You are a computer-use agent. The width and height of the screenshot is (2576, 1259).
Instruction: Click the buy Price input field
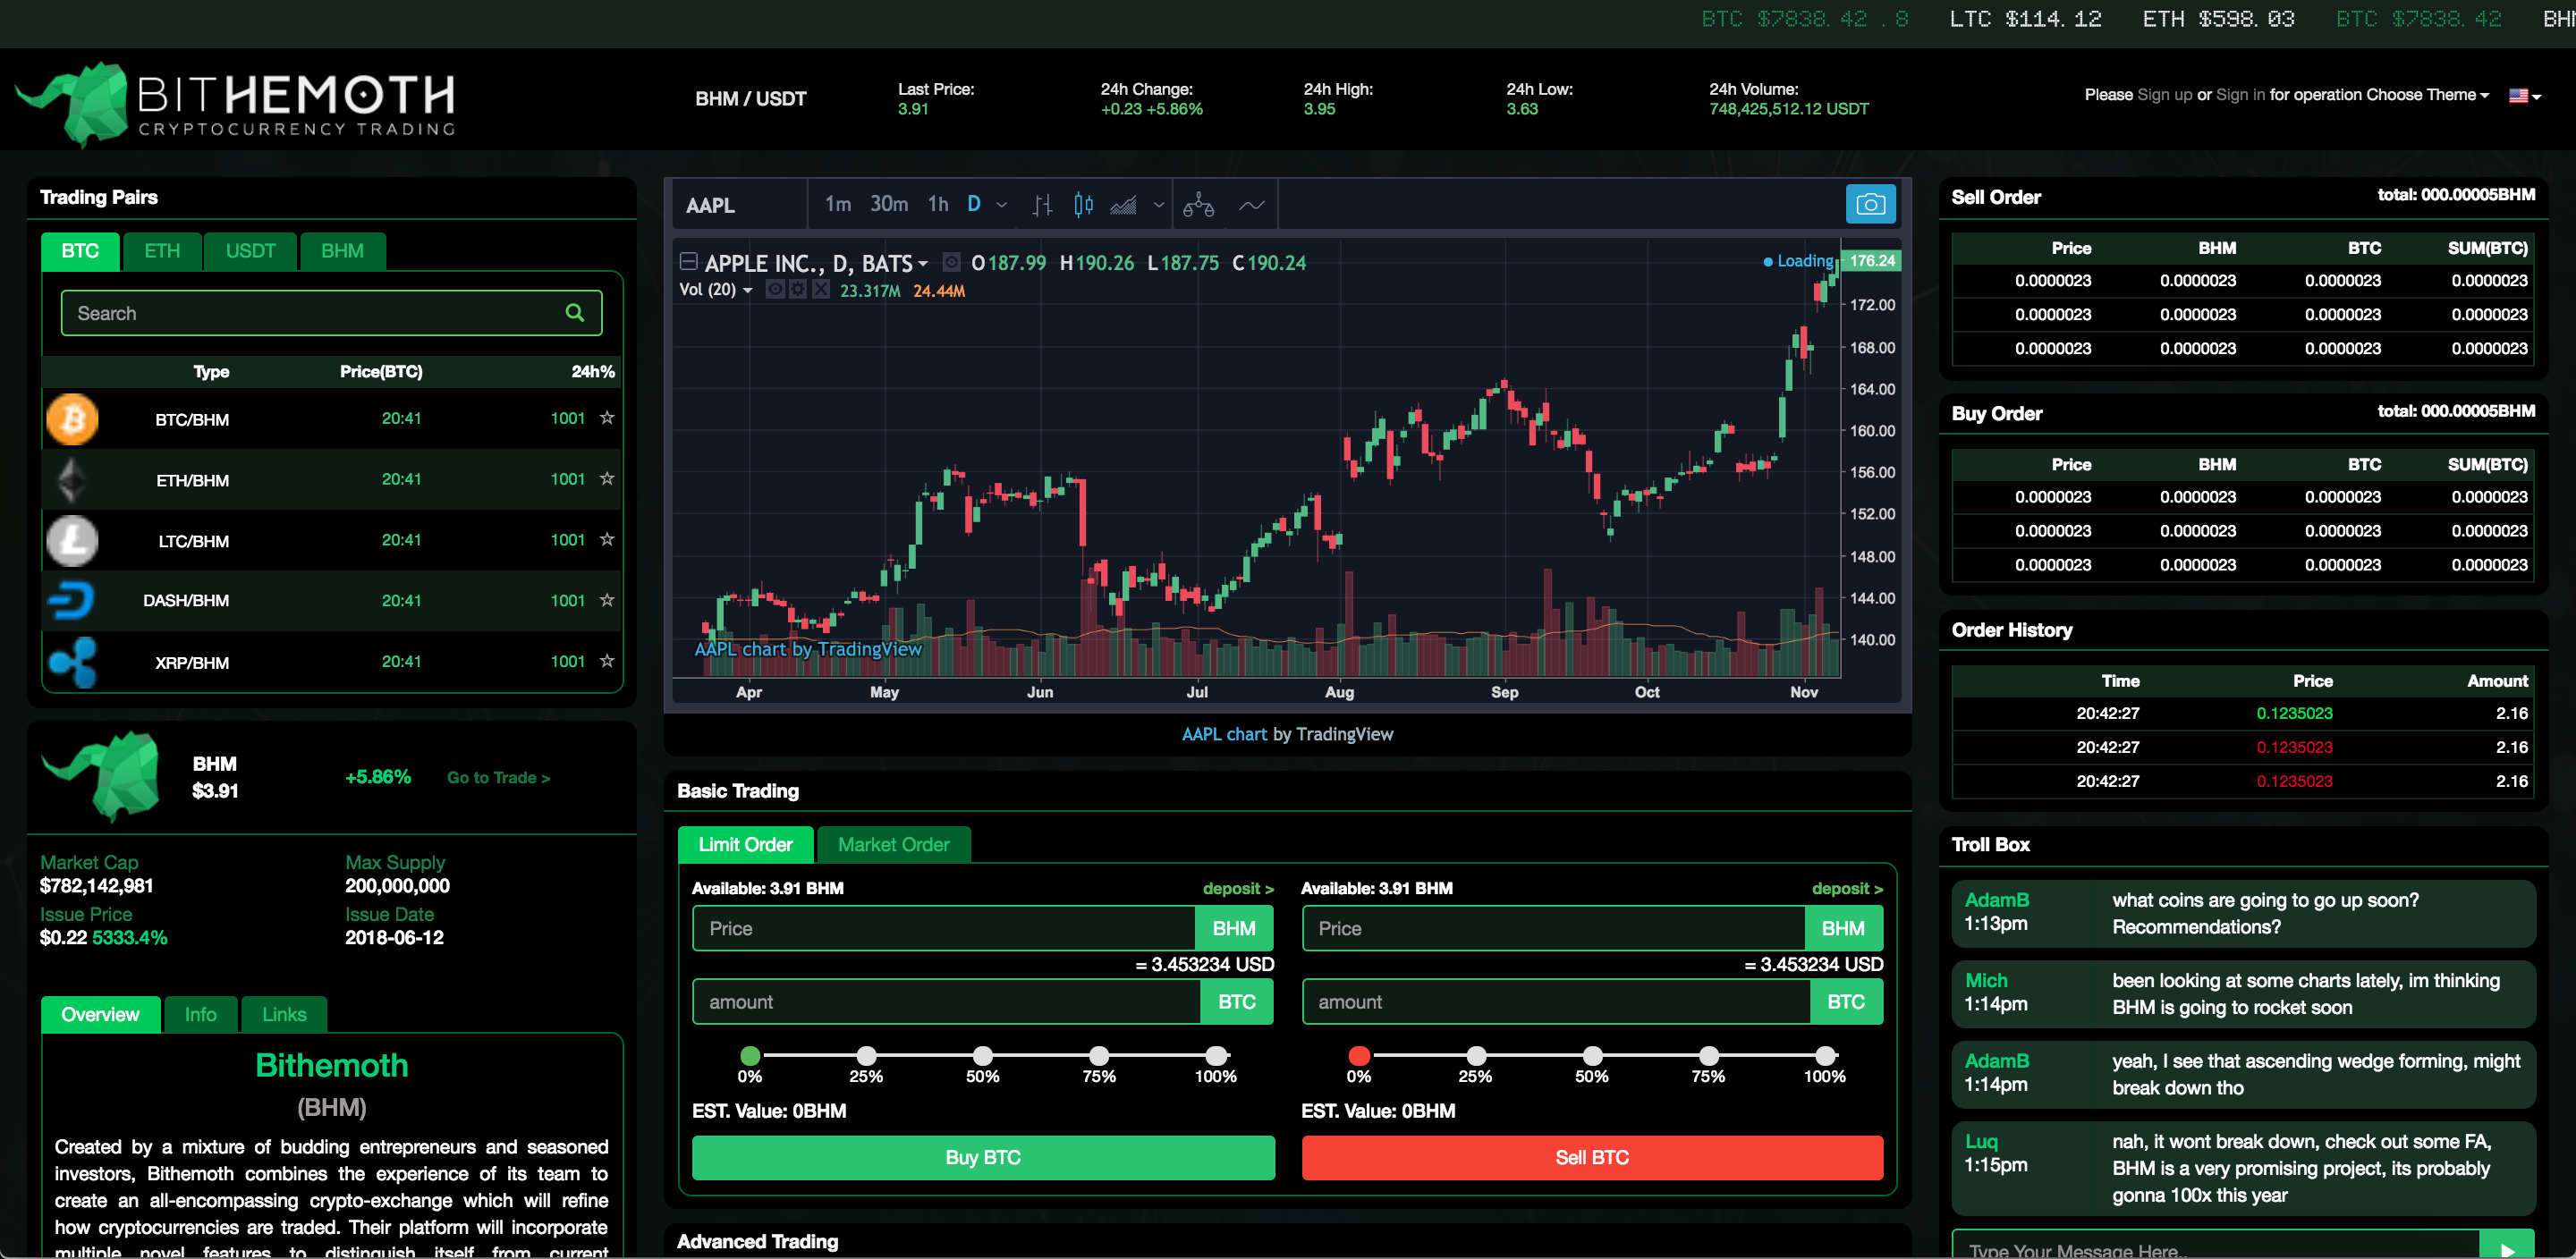coord(943,928)
